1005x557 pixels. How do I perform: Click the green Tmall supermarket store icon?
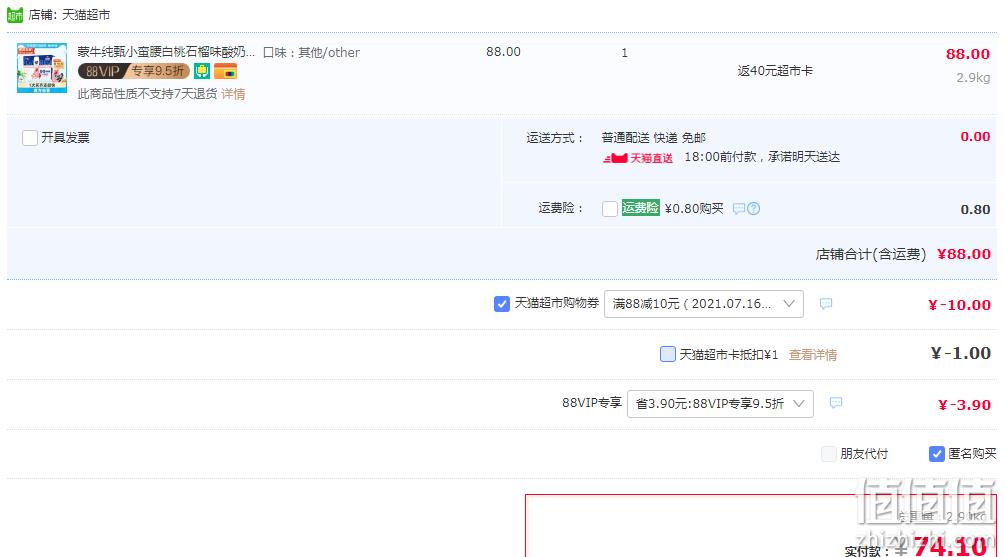(x=15, y=15)
